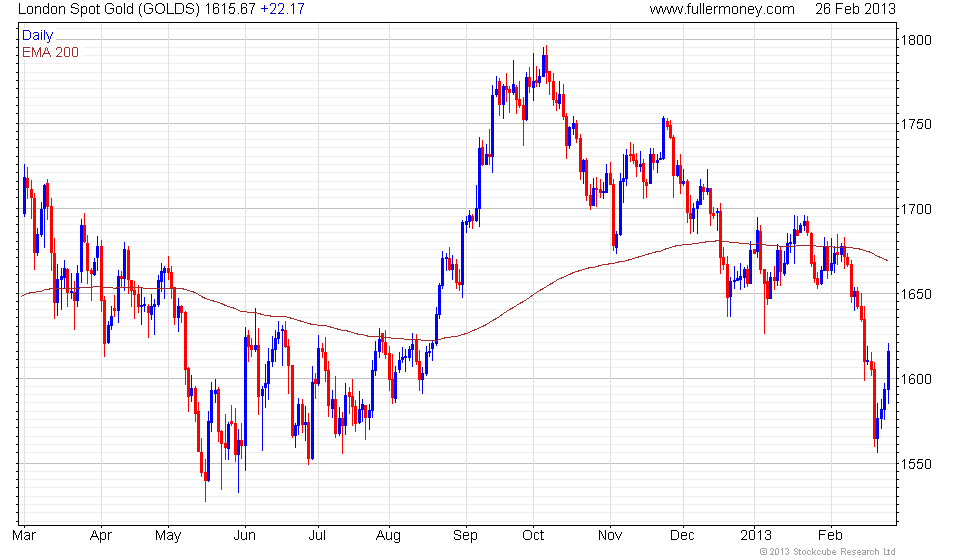Click the chart title 'London Spot Gold (GOLDS)'
The height and width of the screenshot is (560, 980).
tap(109, 9)
